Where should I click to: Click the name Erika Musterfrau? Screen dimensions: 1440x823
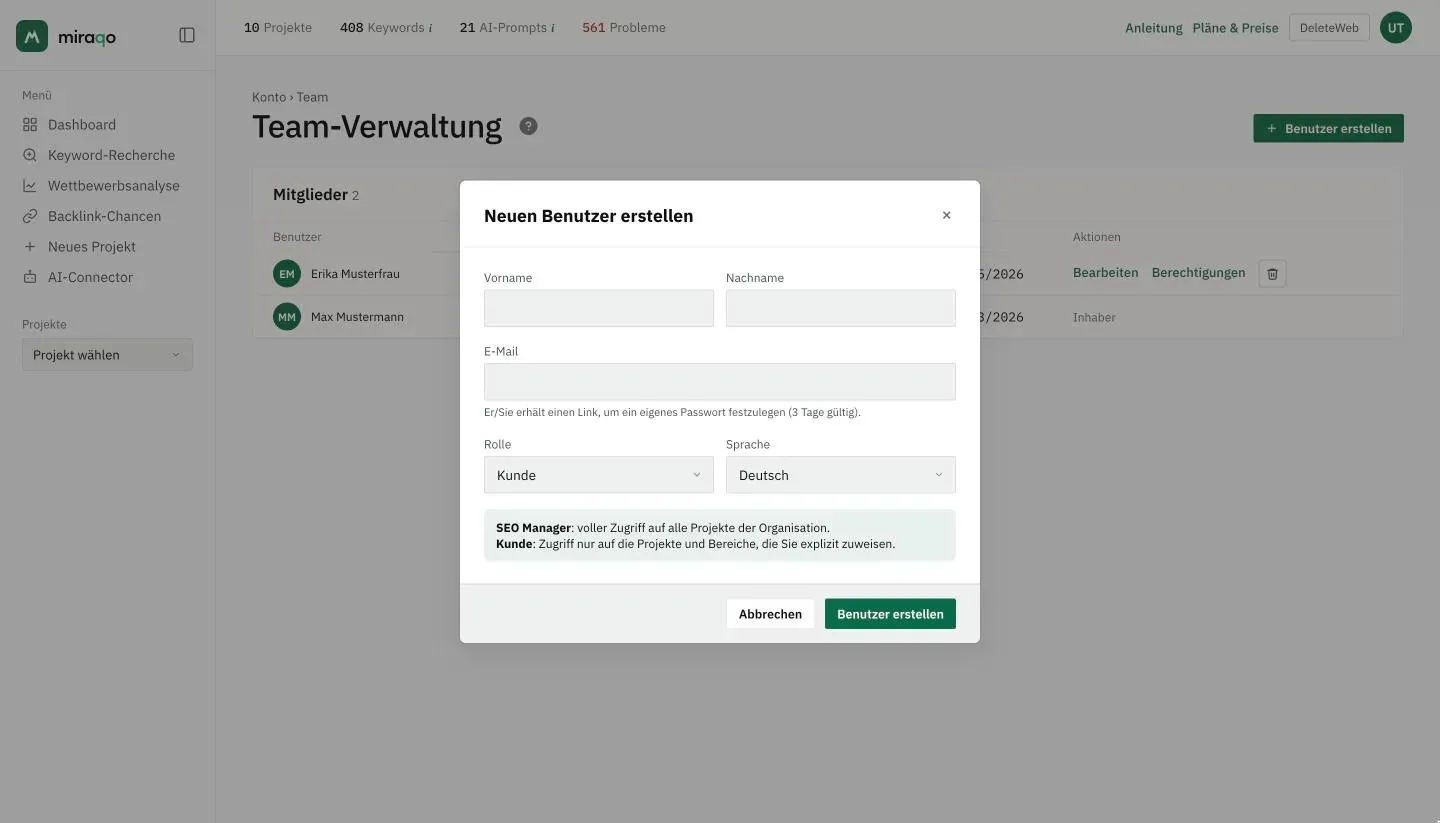click(x=355, y=274)
